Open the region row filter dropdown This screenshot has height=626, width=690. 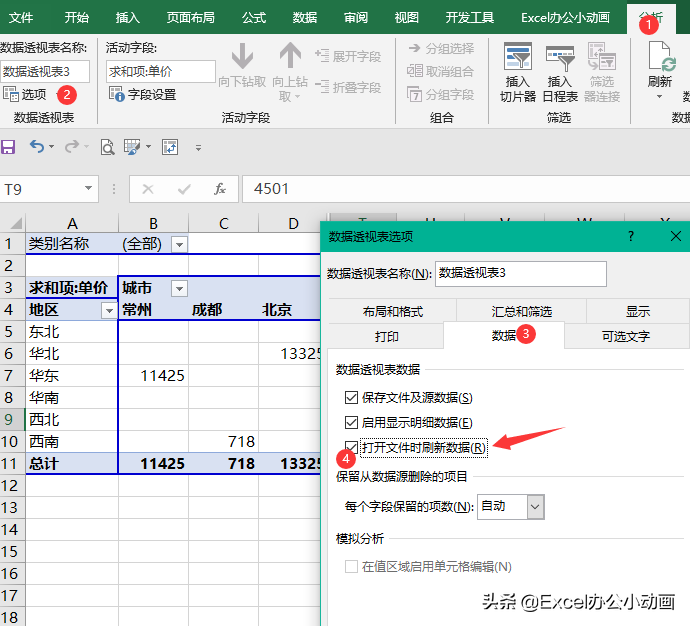(x=109, y=311)
